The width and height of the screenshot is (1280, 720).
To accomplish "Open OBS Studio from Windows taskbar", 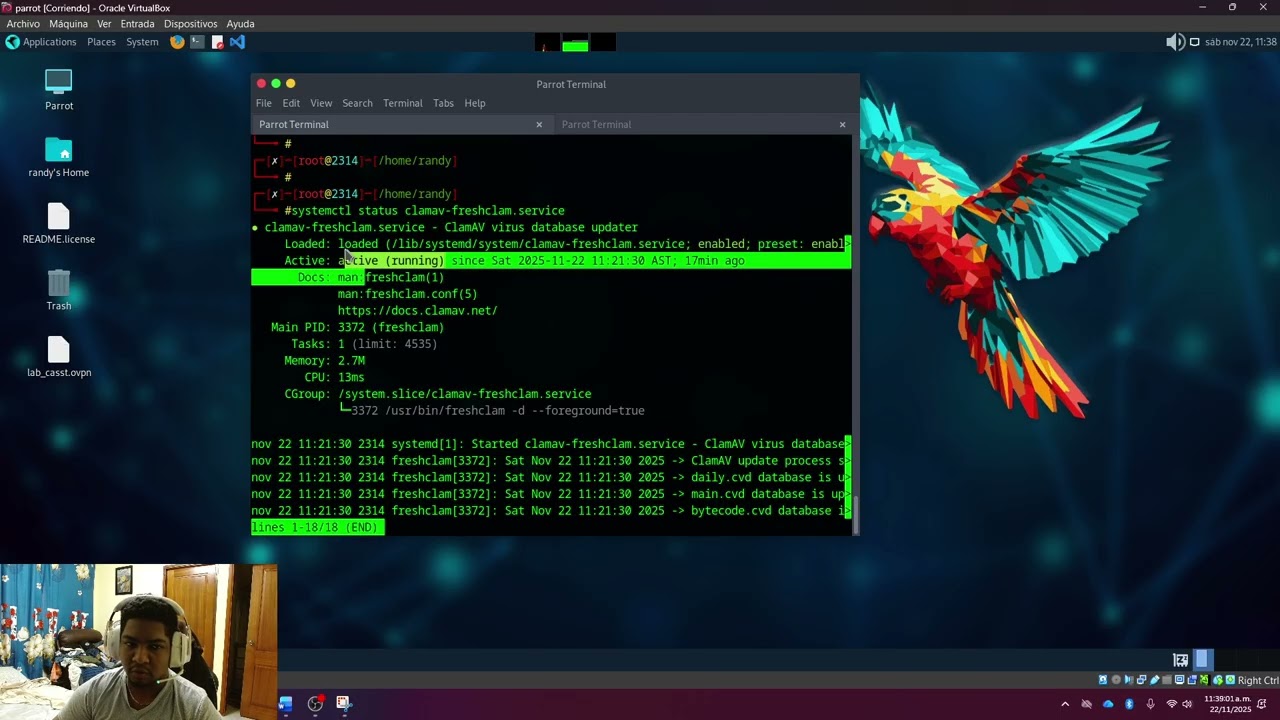I will [315, 703].
